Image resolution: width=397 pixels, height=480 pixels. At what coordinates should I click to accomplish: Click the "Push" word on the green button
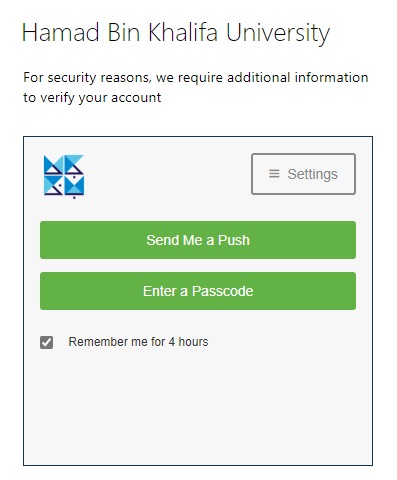coord(234,240)
